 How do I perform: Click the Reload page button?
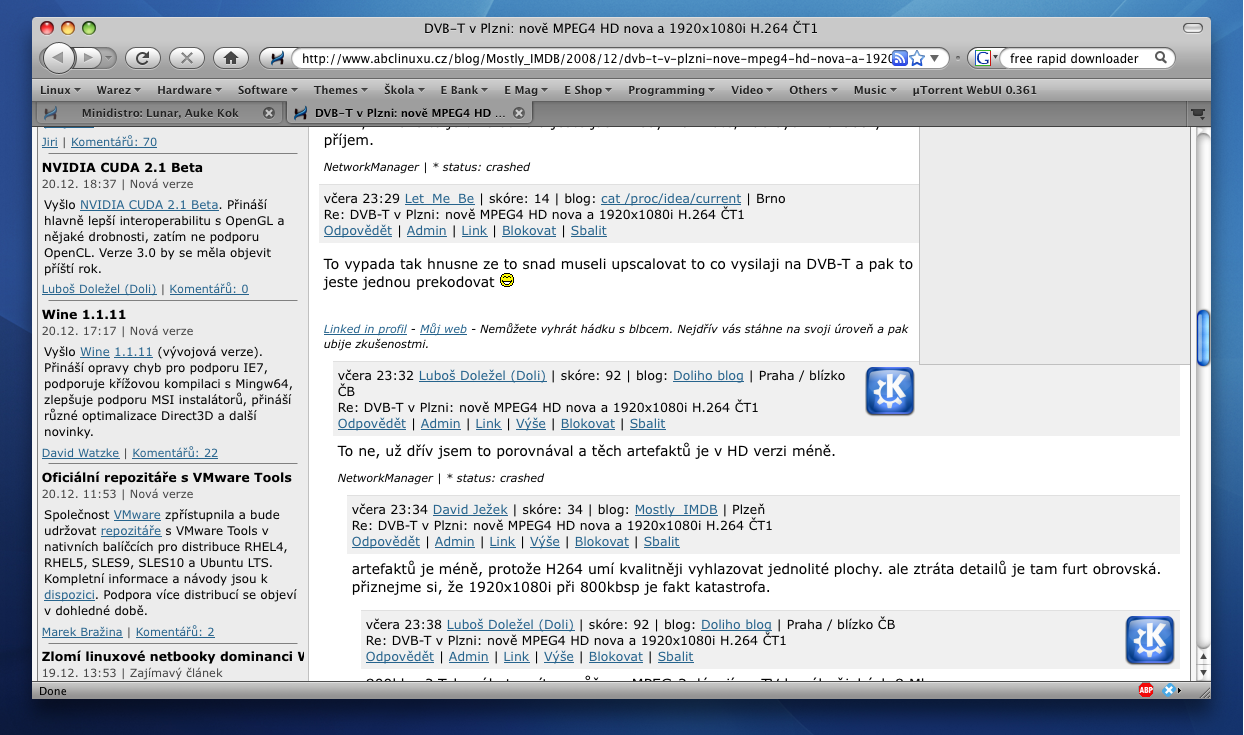142,58
